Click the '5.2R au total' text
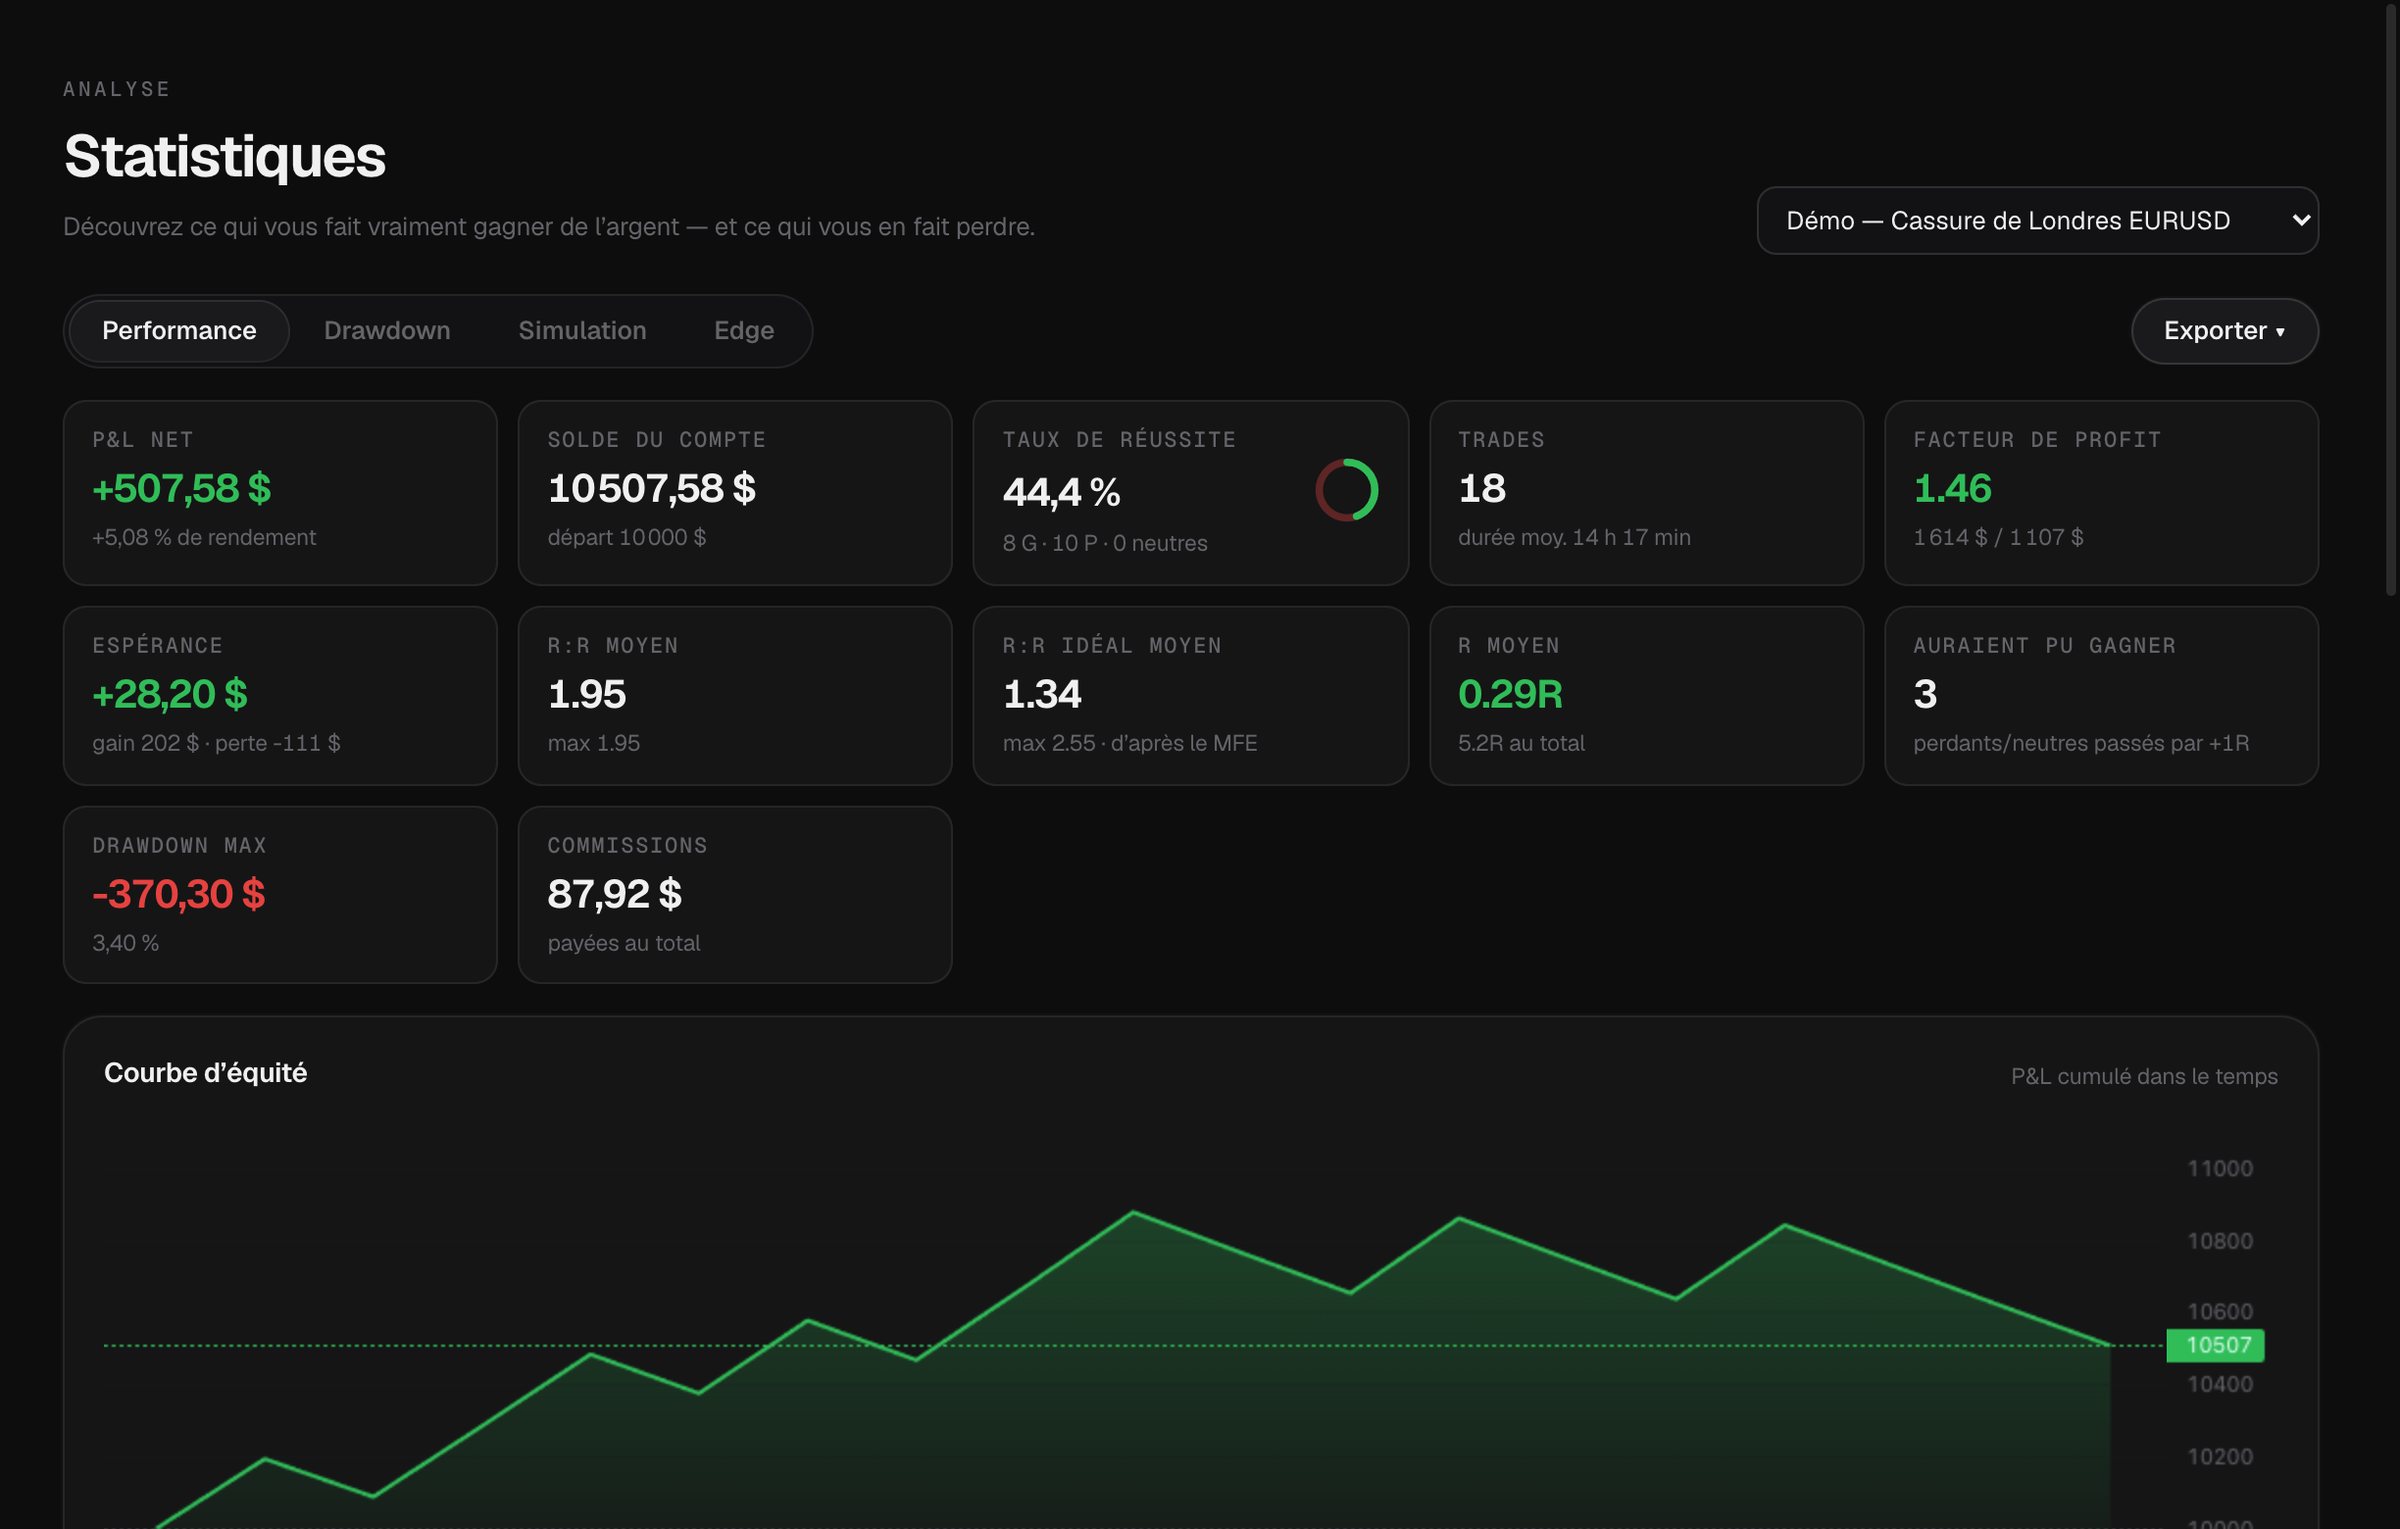Viewport: 2400px width, 1529px height. pyautogui.click(x=1521, y=743)
